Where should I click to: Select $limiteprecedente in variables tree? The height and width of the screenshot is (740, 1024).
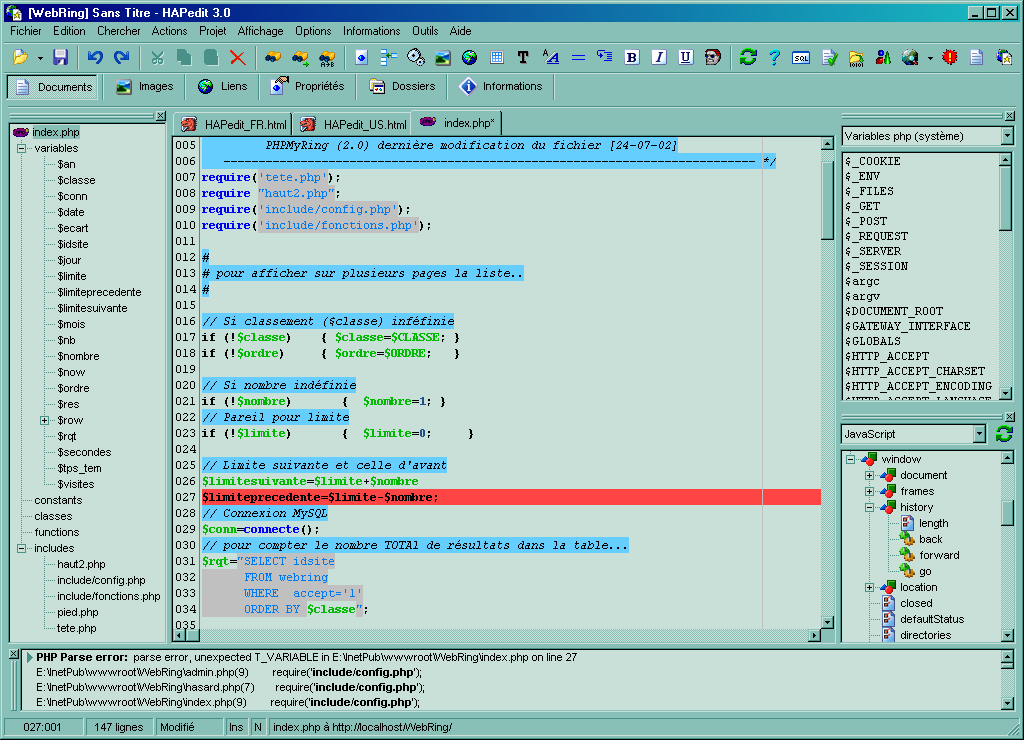[99, 292]
